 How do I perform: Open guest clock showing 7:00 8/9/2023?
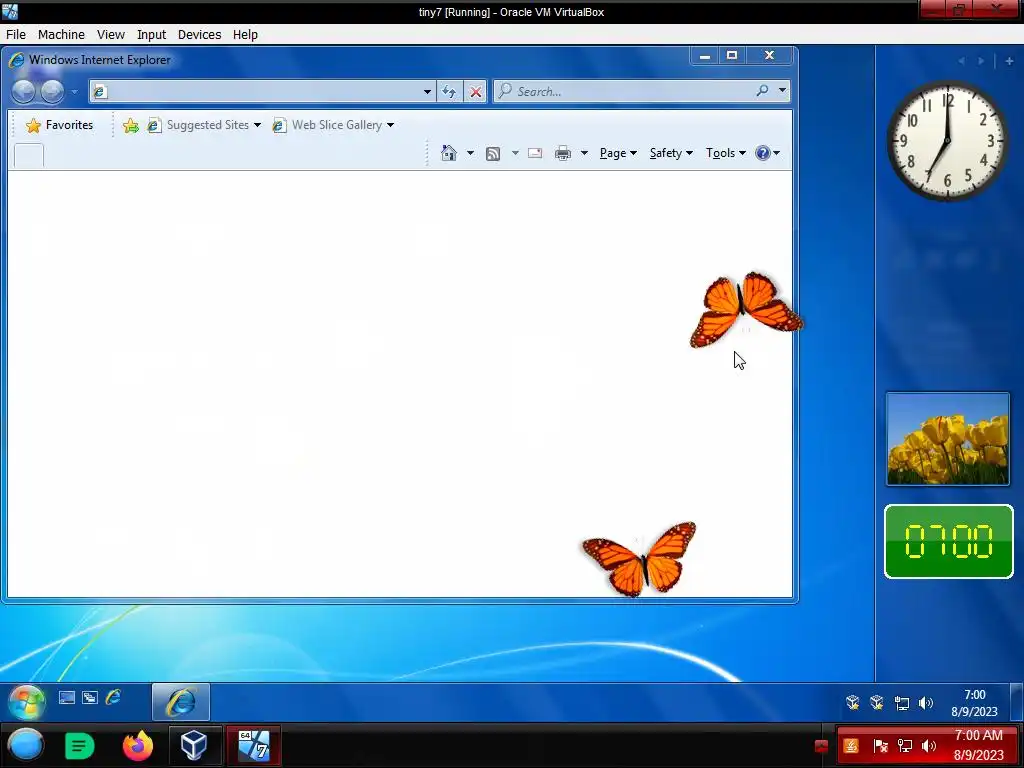974,703
